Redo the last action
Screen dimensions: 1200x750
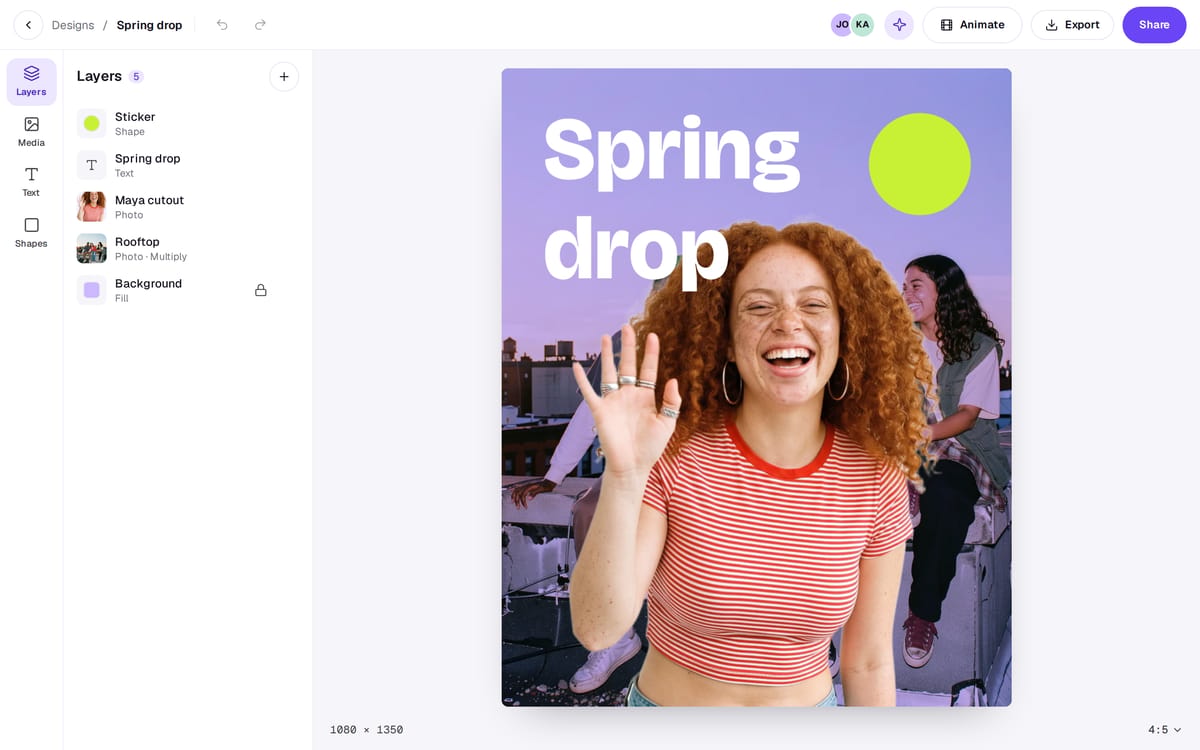[x=260, y=25]
